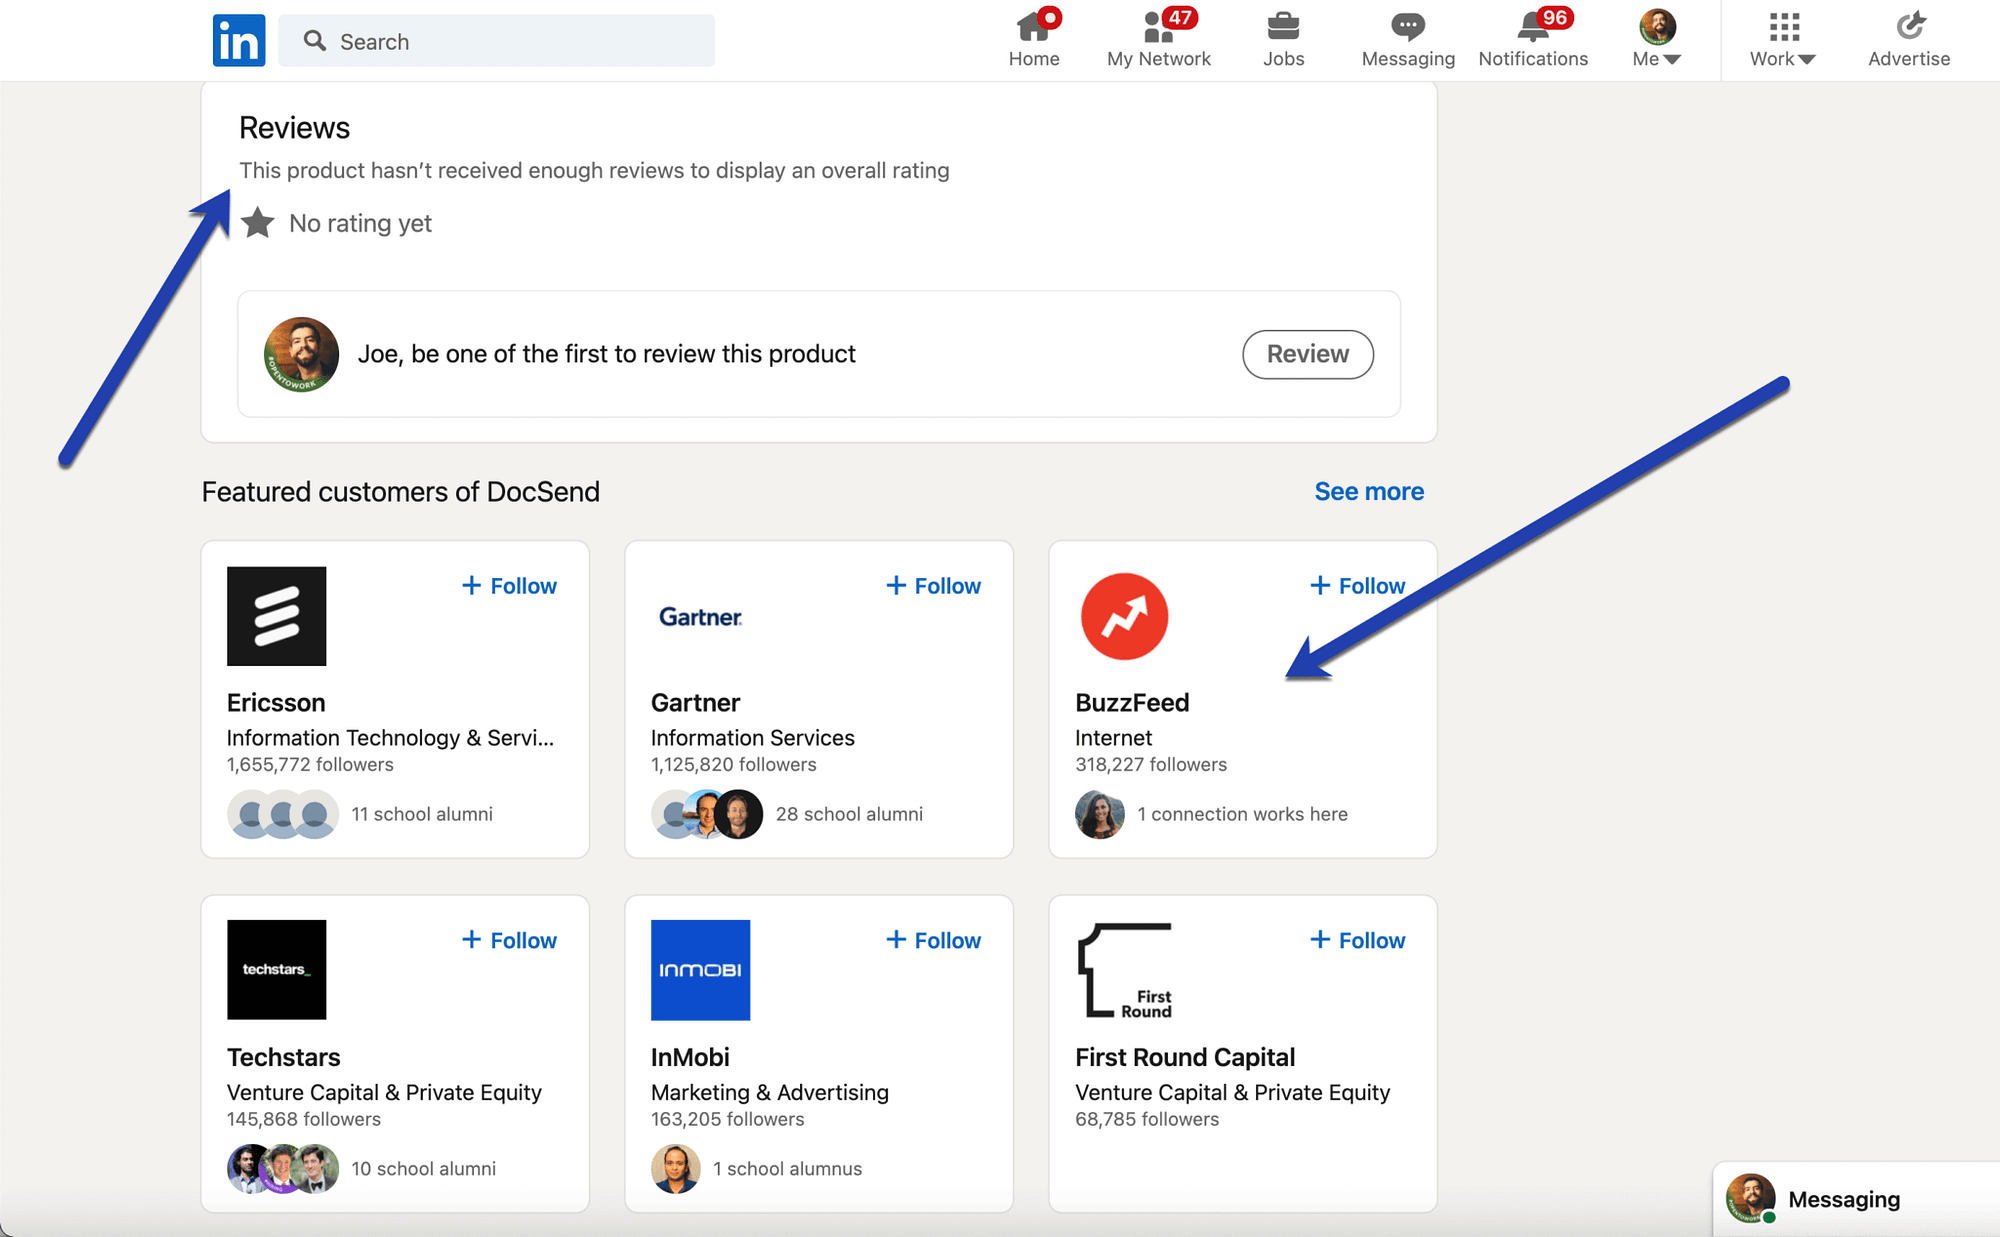Open the Ericsson logo
2000x1237 pixels.
tap(277, 616)
